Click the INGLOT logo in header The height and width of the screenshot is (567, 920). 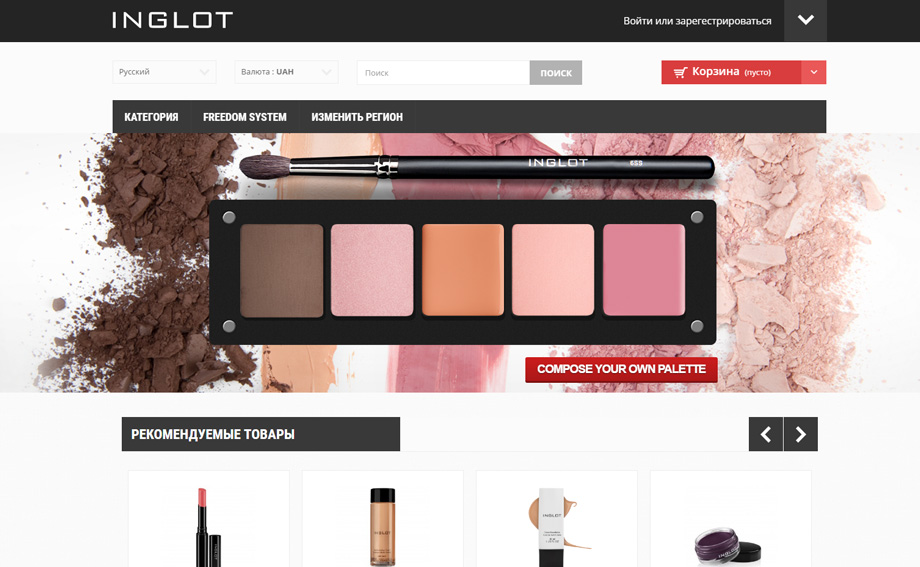tap(172, 20)
